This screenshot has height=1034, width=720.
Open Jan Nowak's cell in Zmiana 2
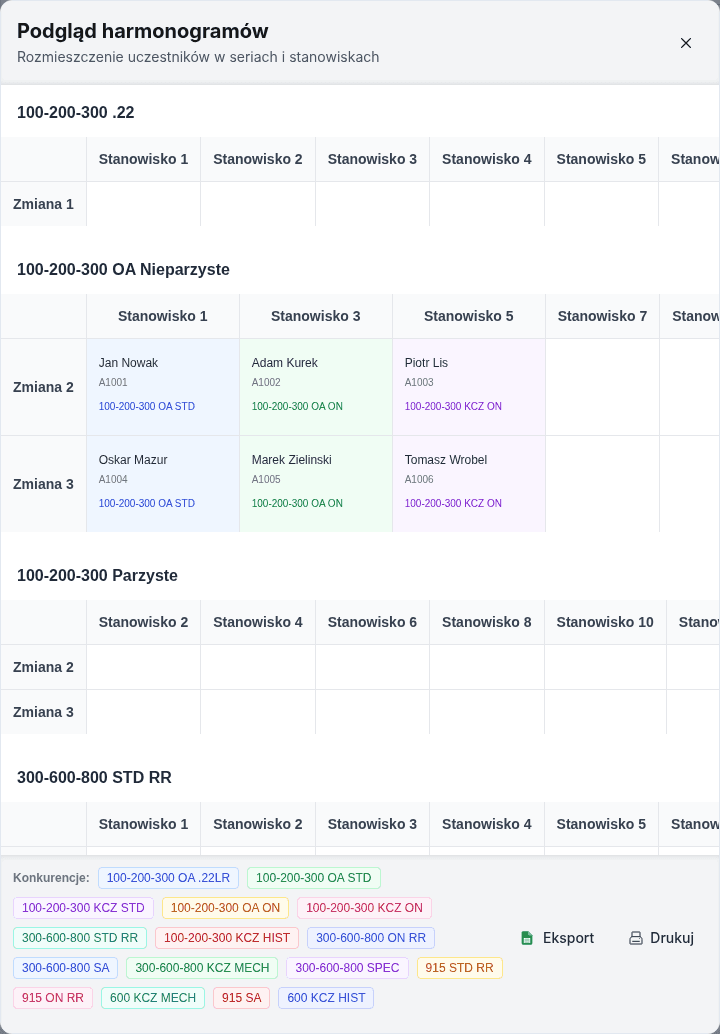[x=163, y=387]
